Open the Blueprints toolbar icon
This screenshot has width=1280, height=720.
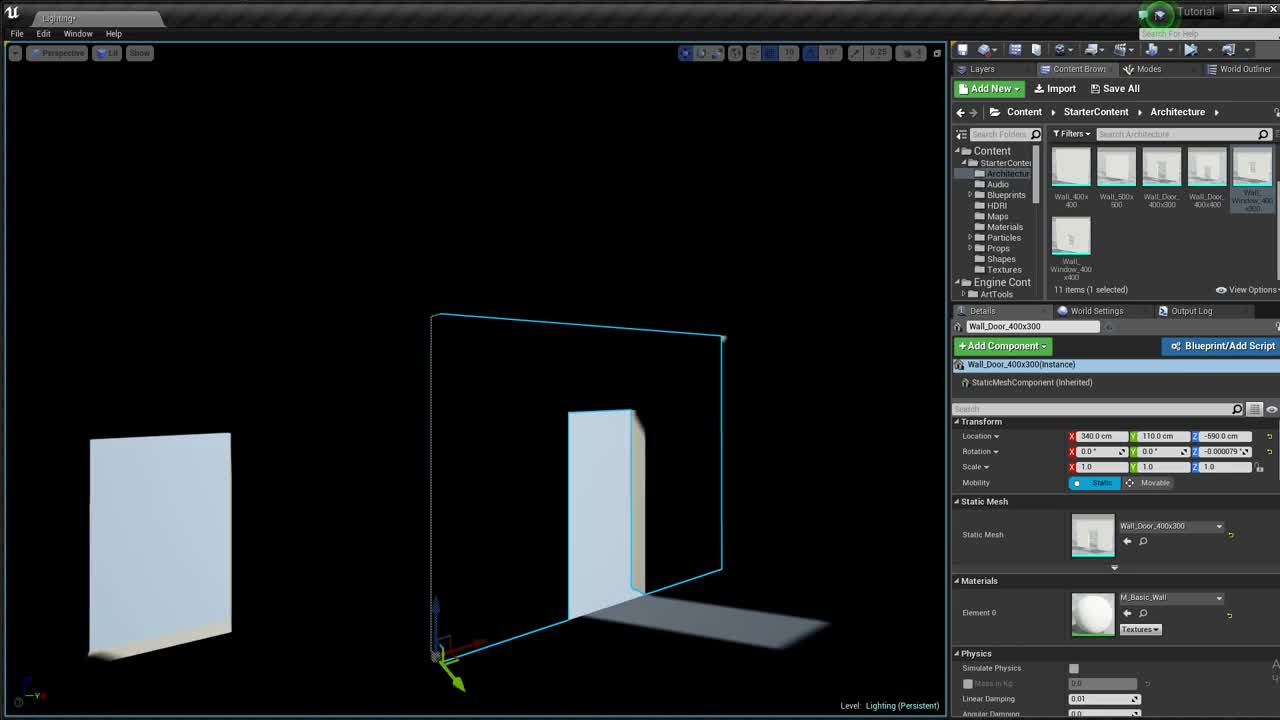[x=1092, y=49]
